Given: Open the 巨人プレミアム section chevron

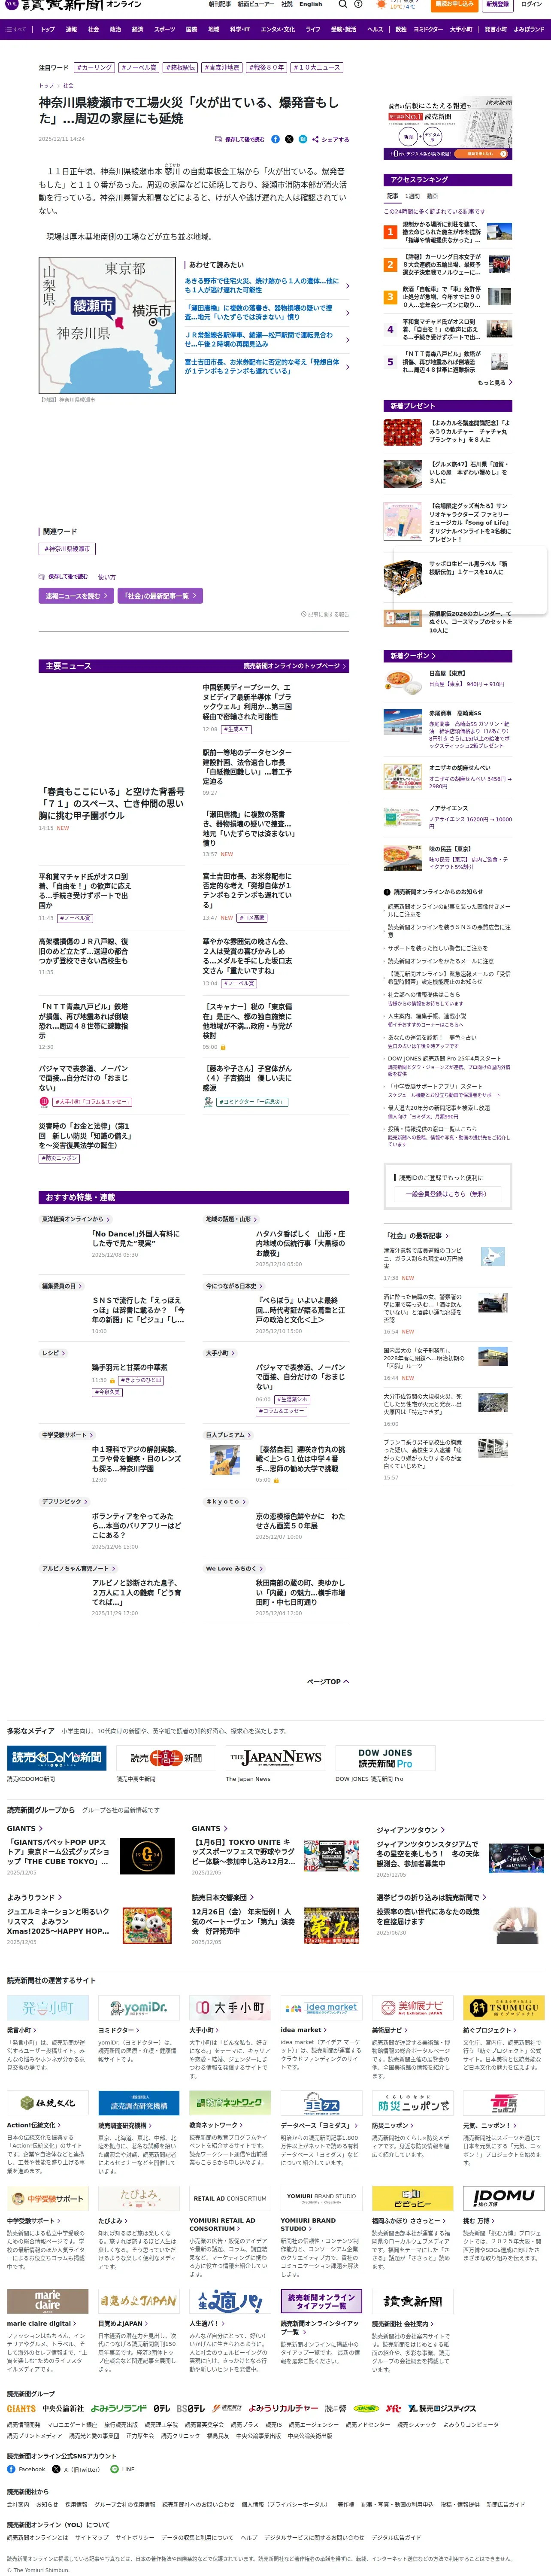Looking at the screenshot, I should click(x=249, y=1435).
